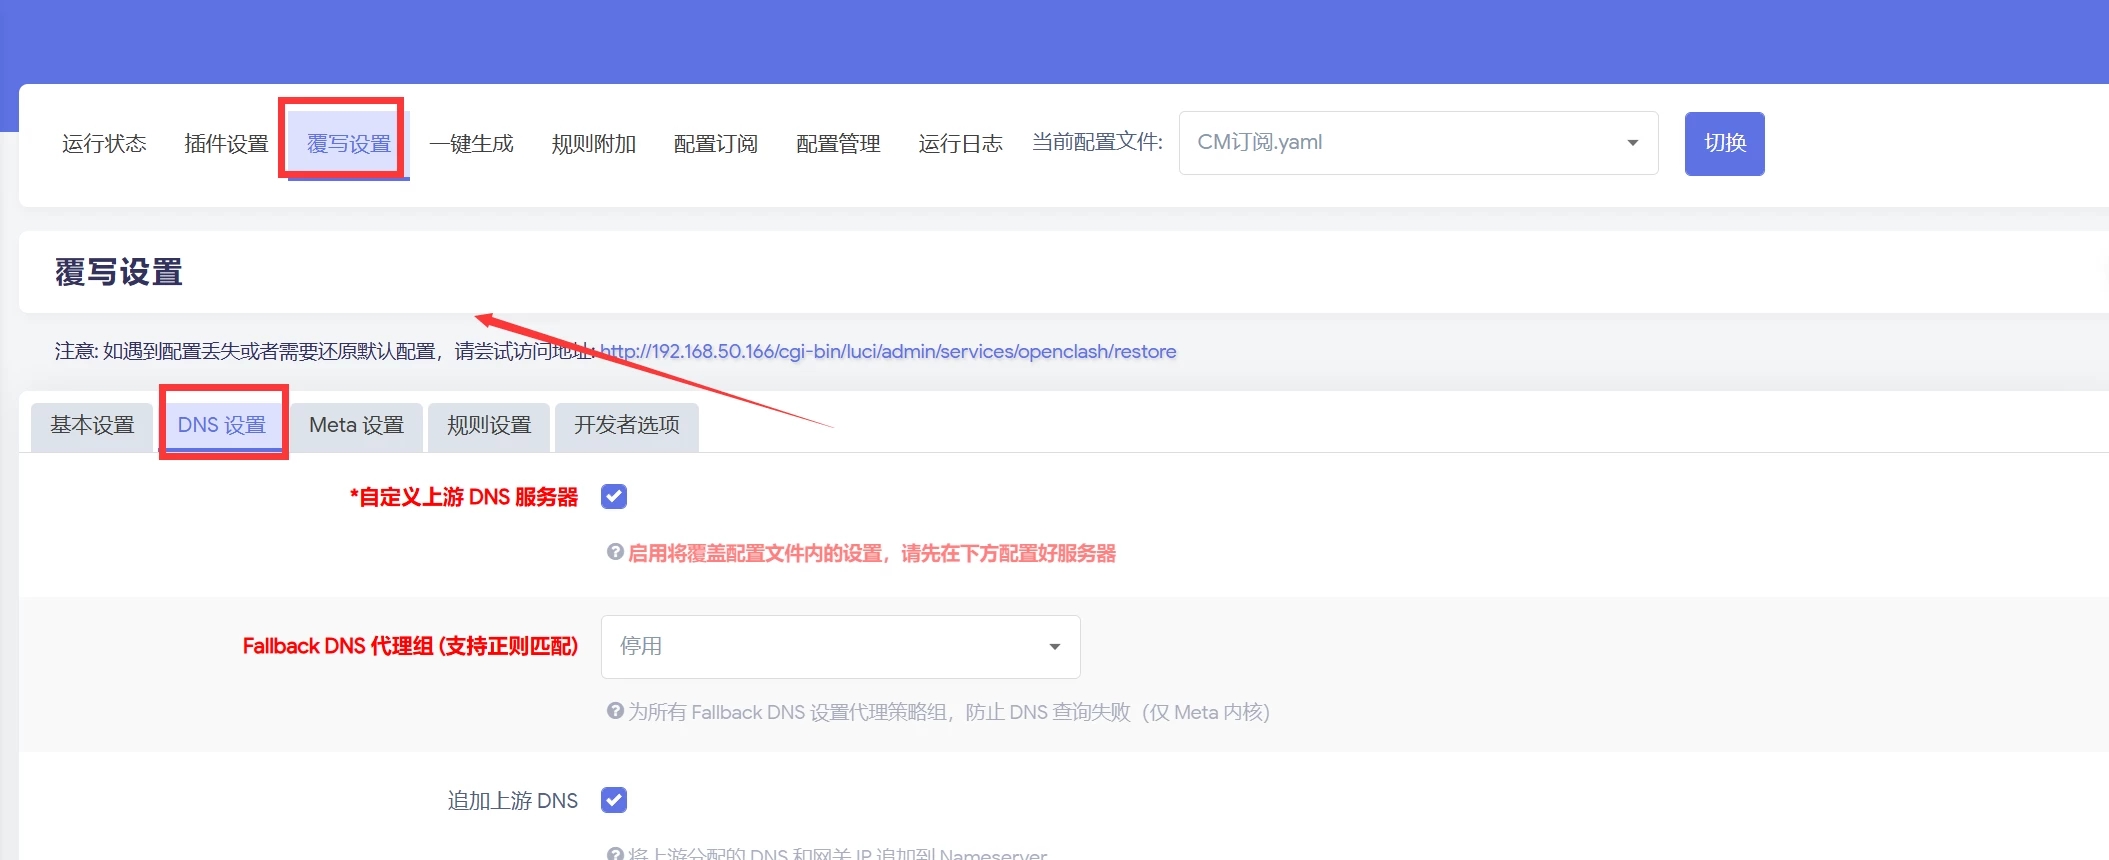The image size is (2109, 860).
Task: Click the 切换 button
Action: 1724,143
